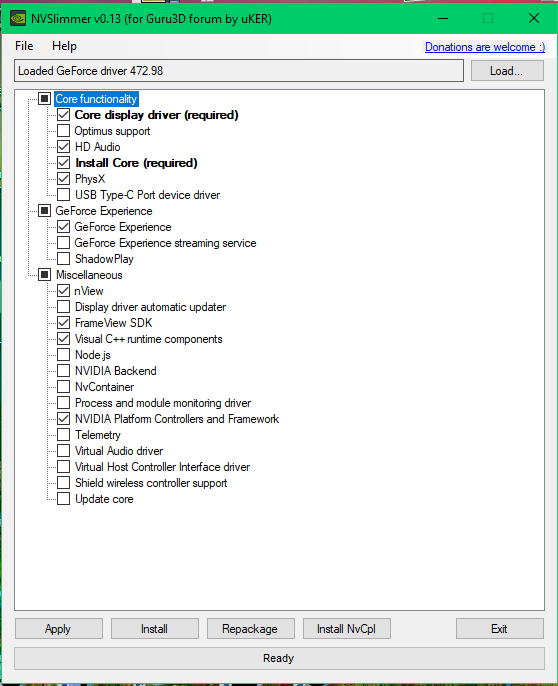This screenshot has height=686, width=558.
Task: Click the Load... button
Action: click(x=507, y=71)
